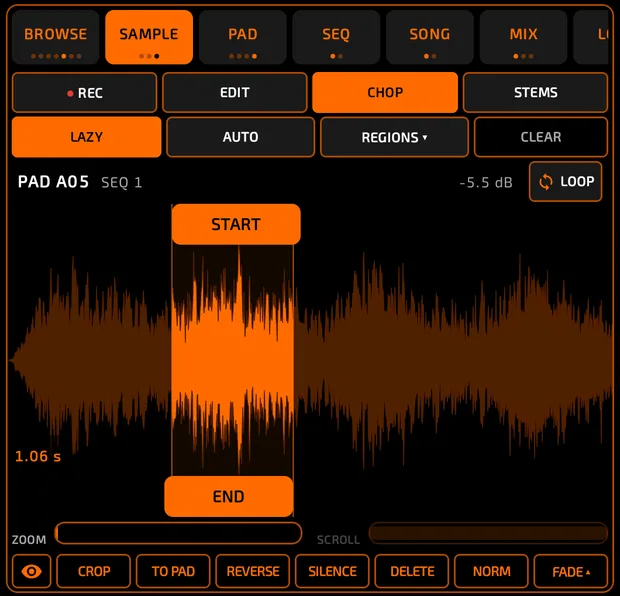
Task: Click the START marker handle
Action: (x=236, y=224)
